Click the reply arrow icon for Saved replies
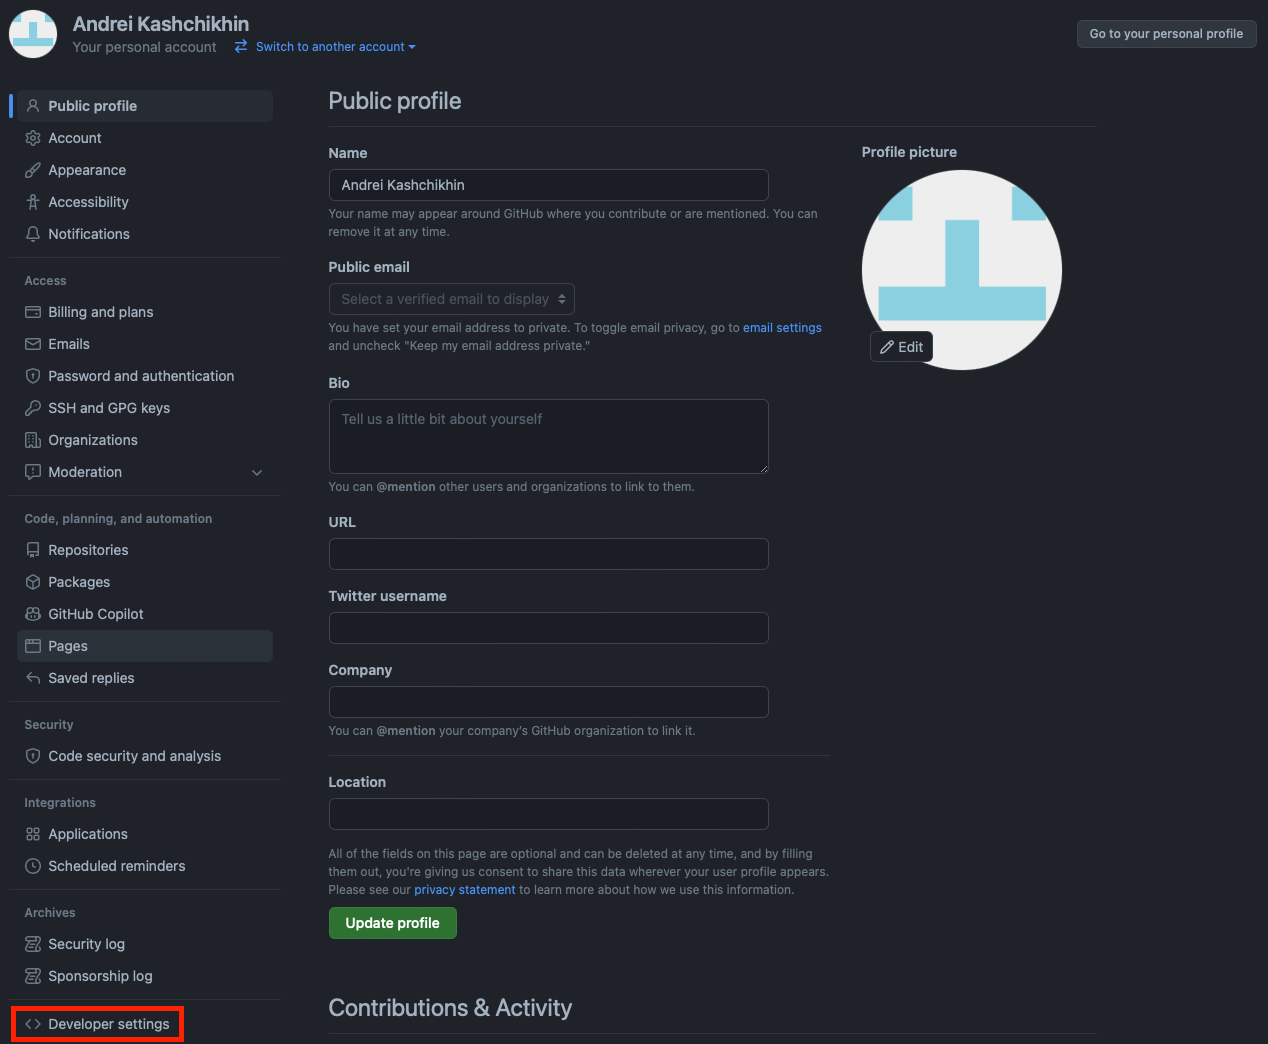The width and height of the screenshot is (1268, 1044). pos(33,678)
